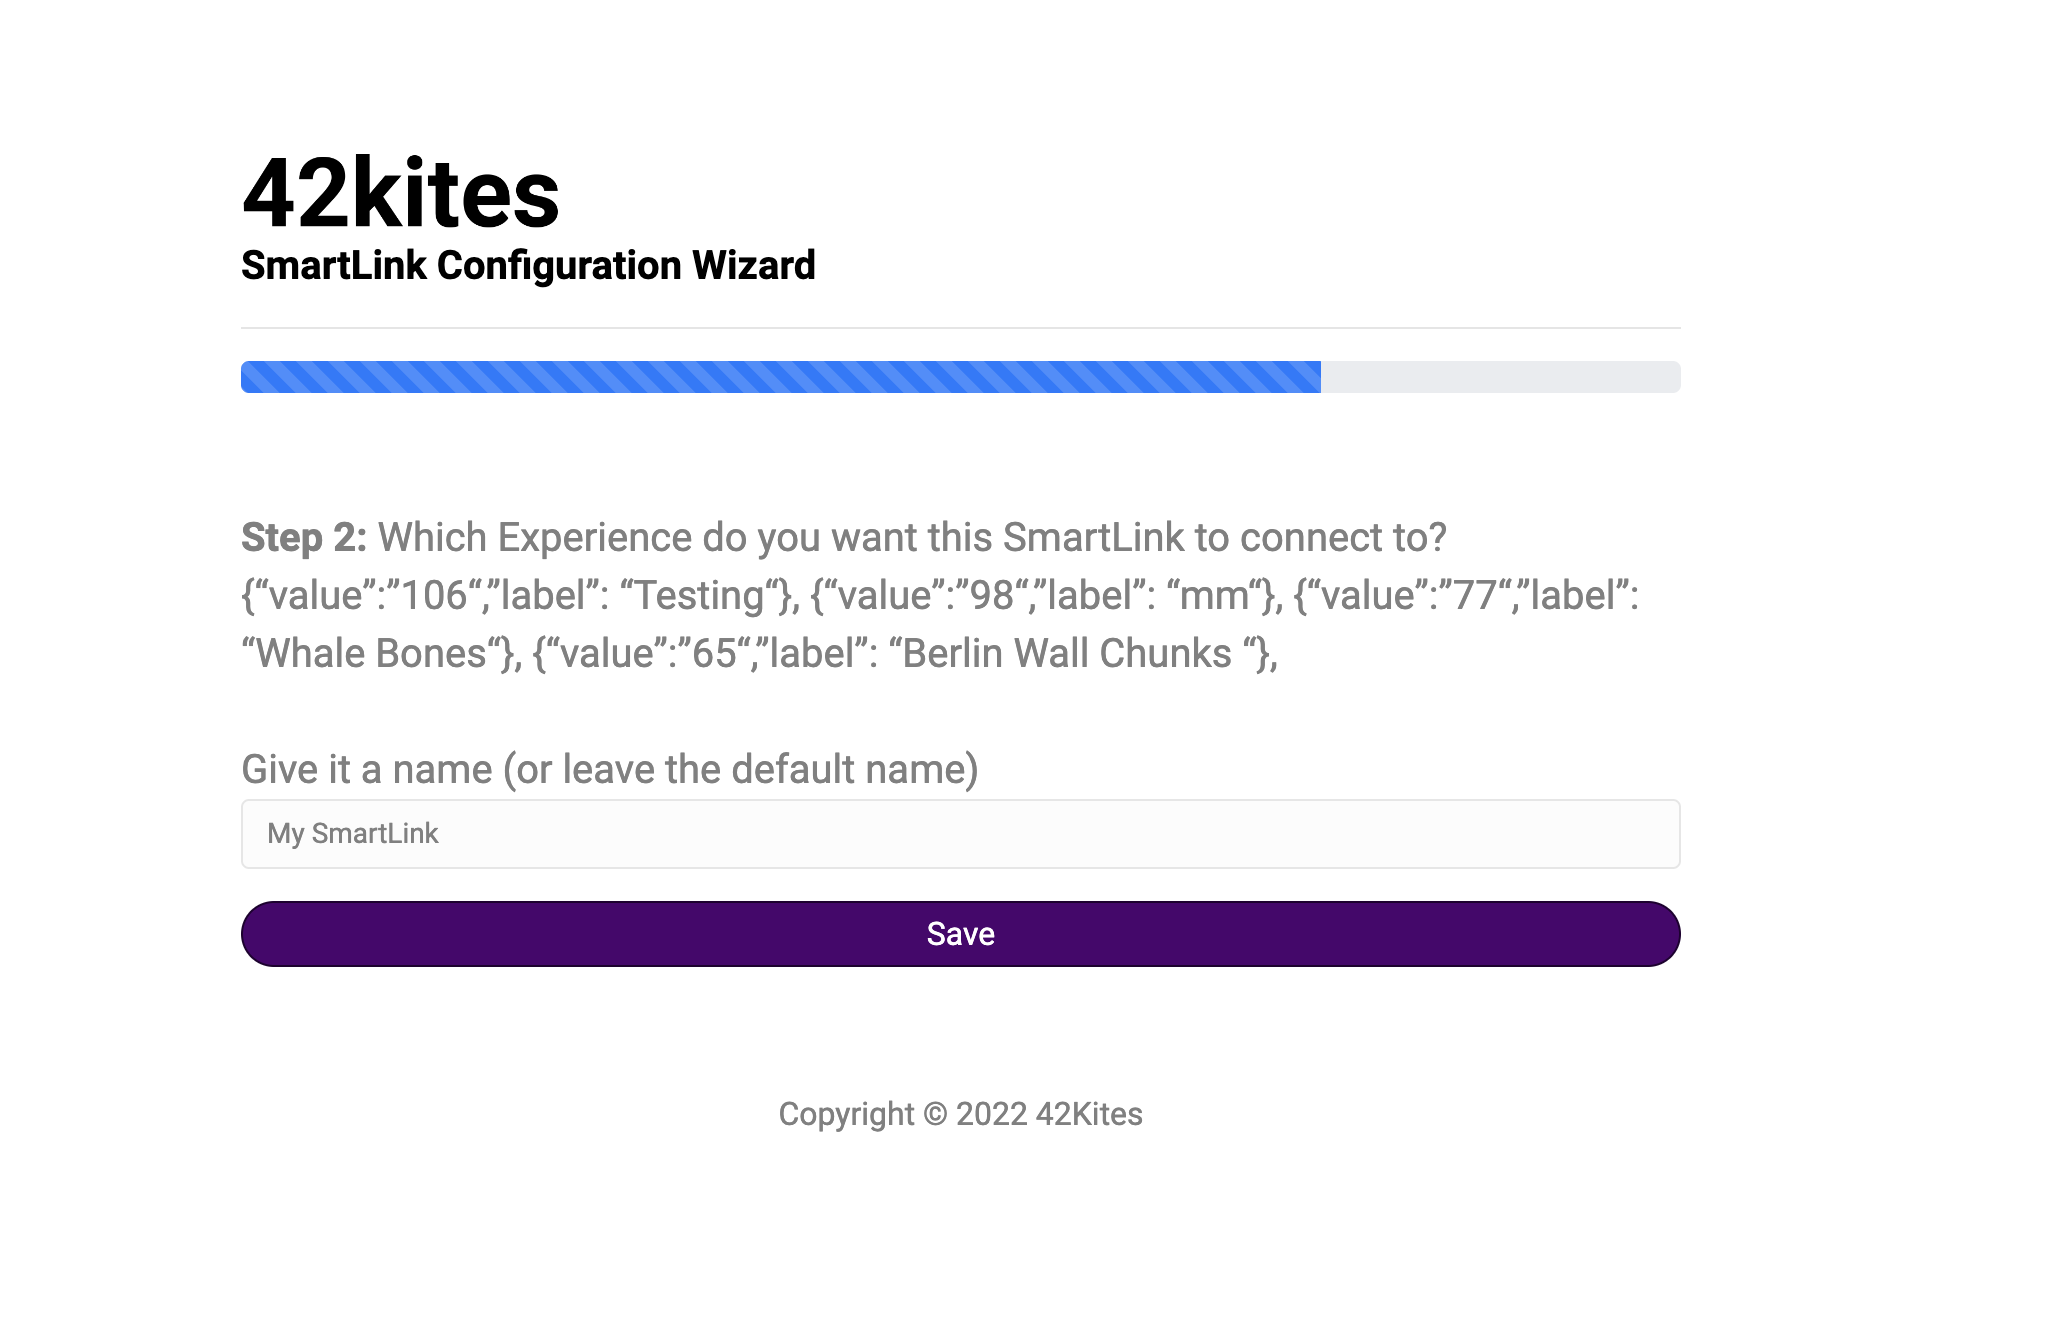Click the unfilled gray end of progress bar
This screenshot has height=1334, width=2062.
(x=1501, y=377)
